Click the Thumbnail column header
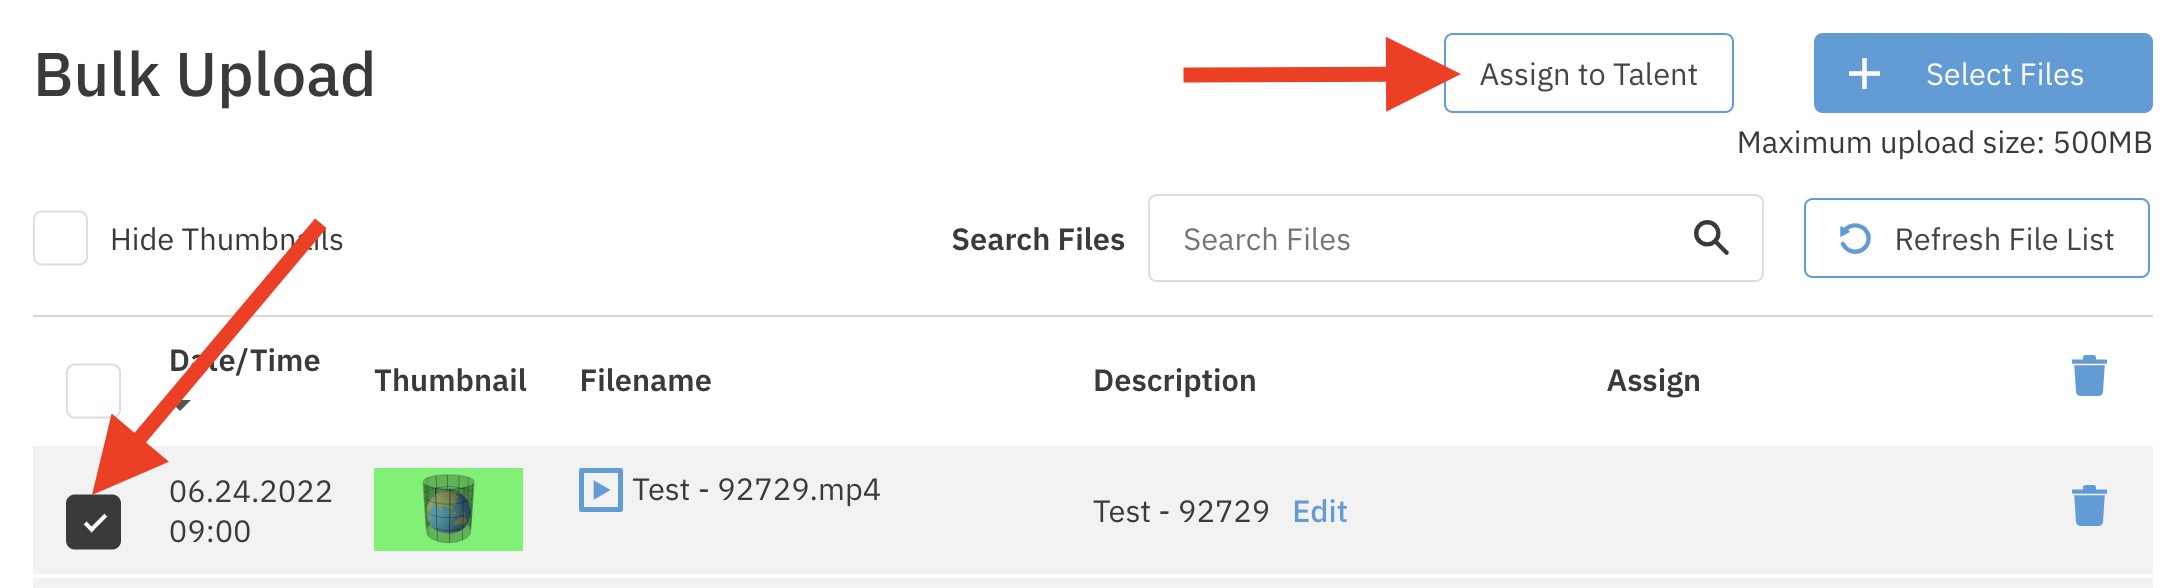The width and height of the screenshot is (2182, 588). 450,380
